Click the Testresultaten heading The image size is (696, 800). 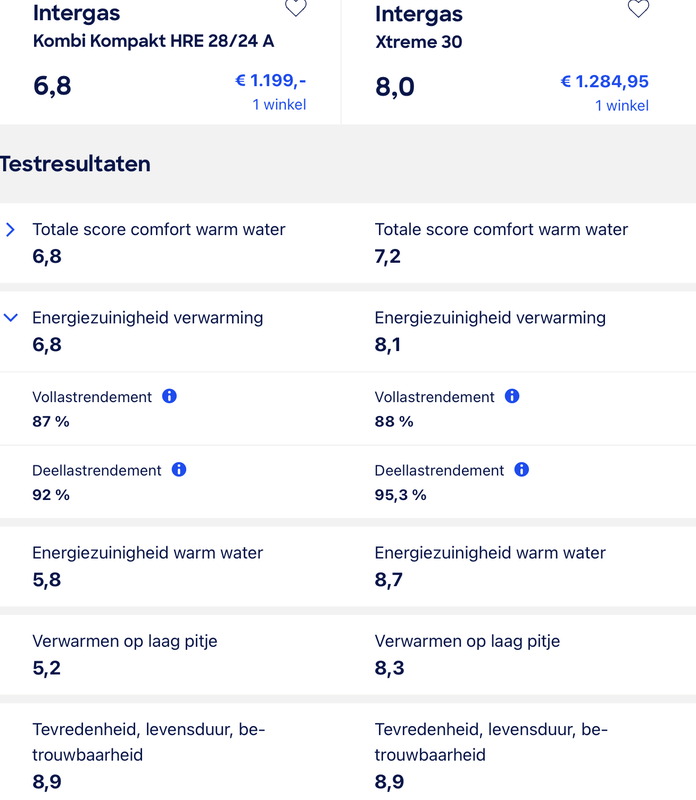click(x=75, y=164)
